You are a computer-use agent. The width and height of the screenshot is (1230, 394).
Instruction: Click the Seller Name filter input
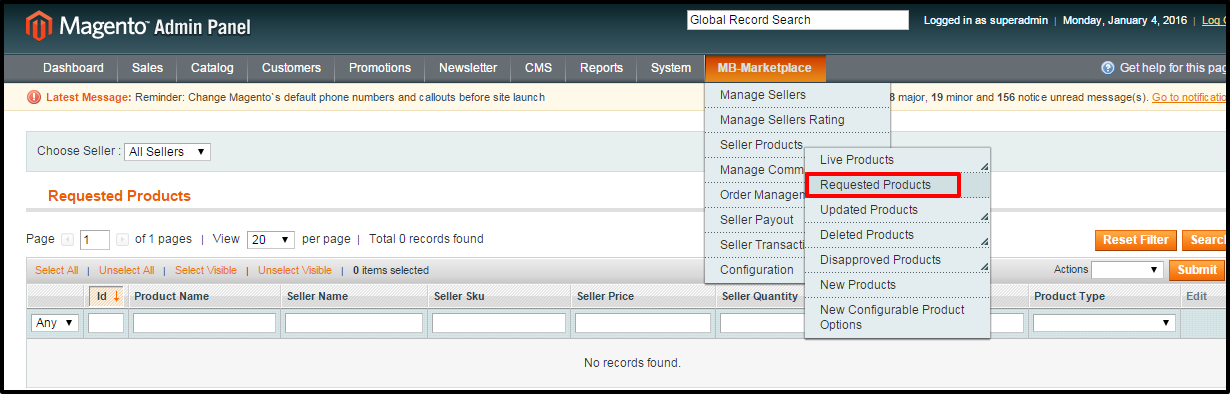[x=354, y=323]
